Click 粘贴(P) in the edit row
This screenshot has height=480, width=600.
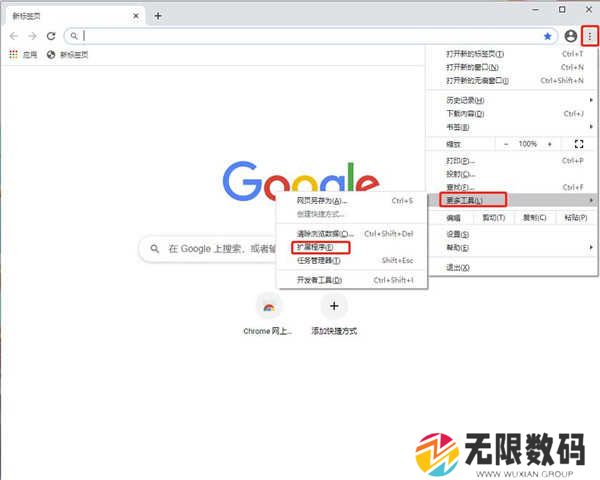tap(576, 218)
